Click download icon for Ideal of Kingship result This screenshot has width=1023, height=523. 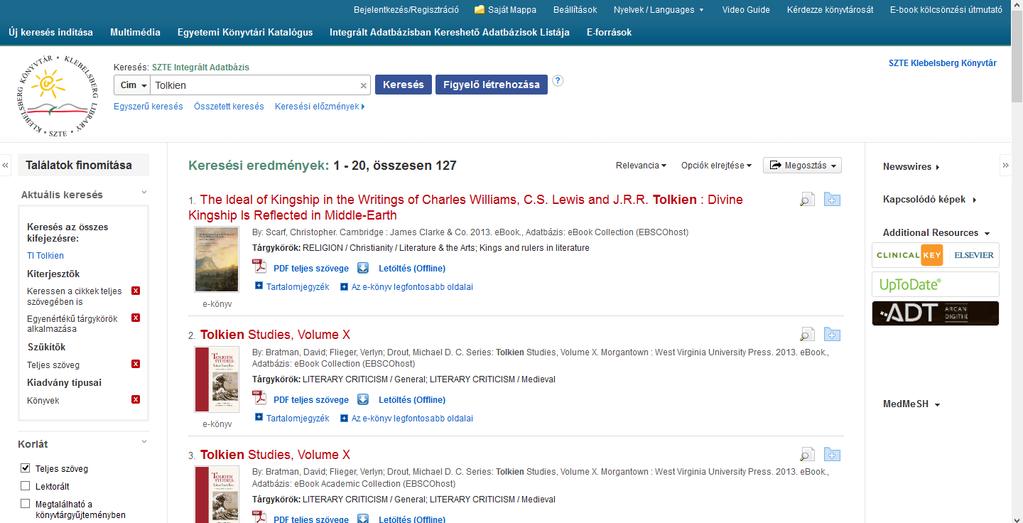363,268
